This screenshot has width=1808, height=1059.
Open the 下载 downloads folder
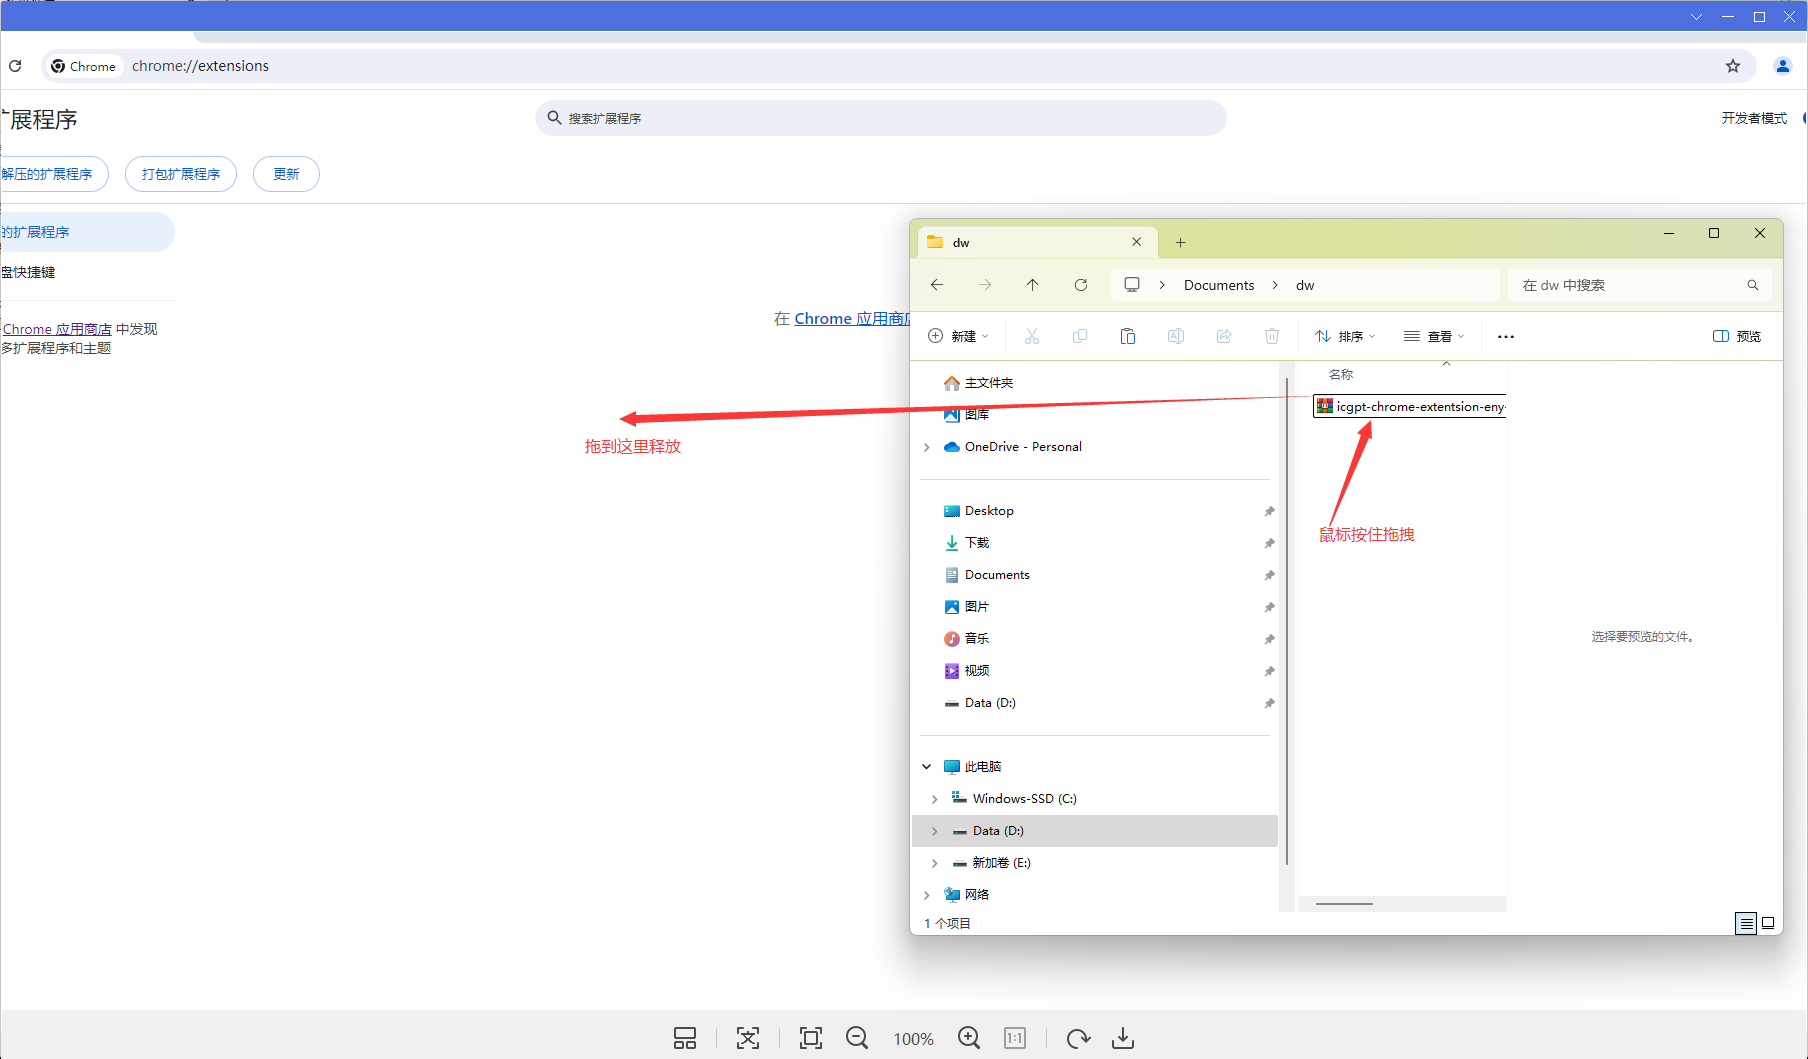pos(967,543)
